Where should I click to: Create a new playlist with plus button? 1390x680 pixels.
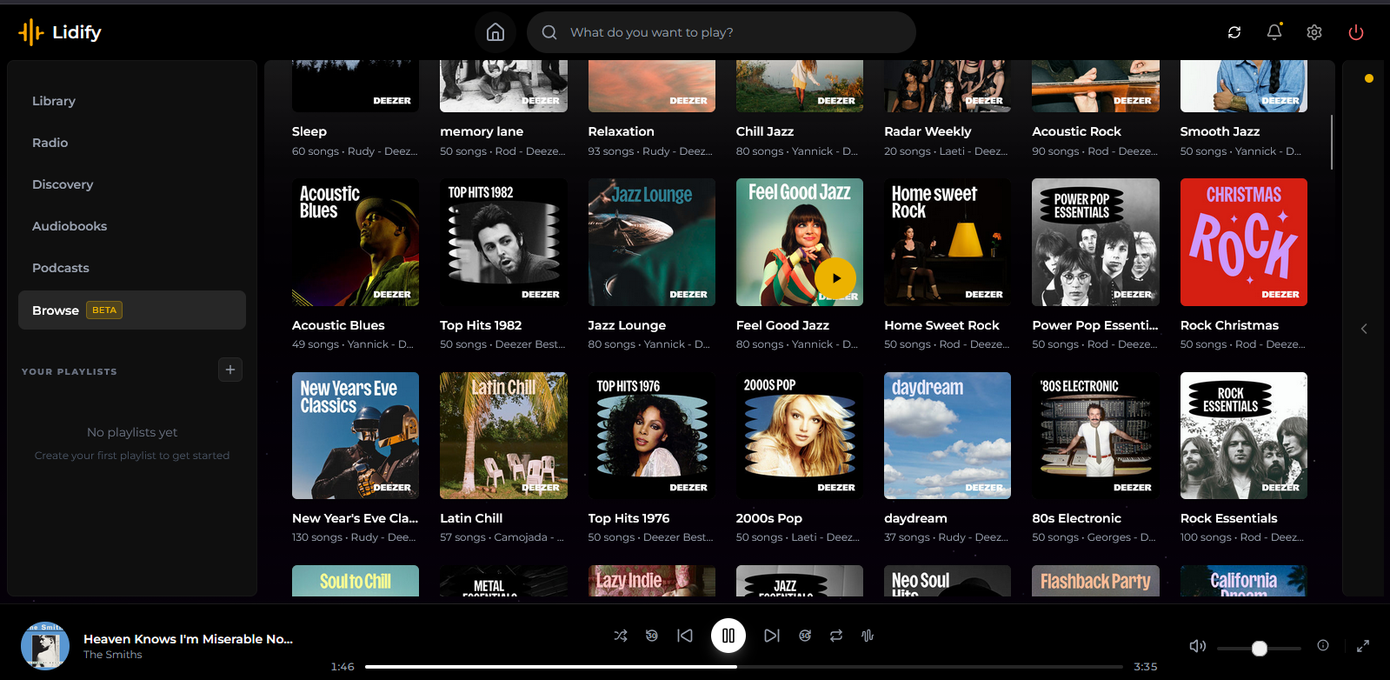tap(230, 370)
